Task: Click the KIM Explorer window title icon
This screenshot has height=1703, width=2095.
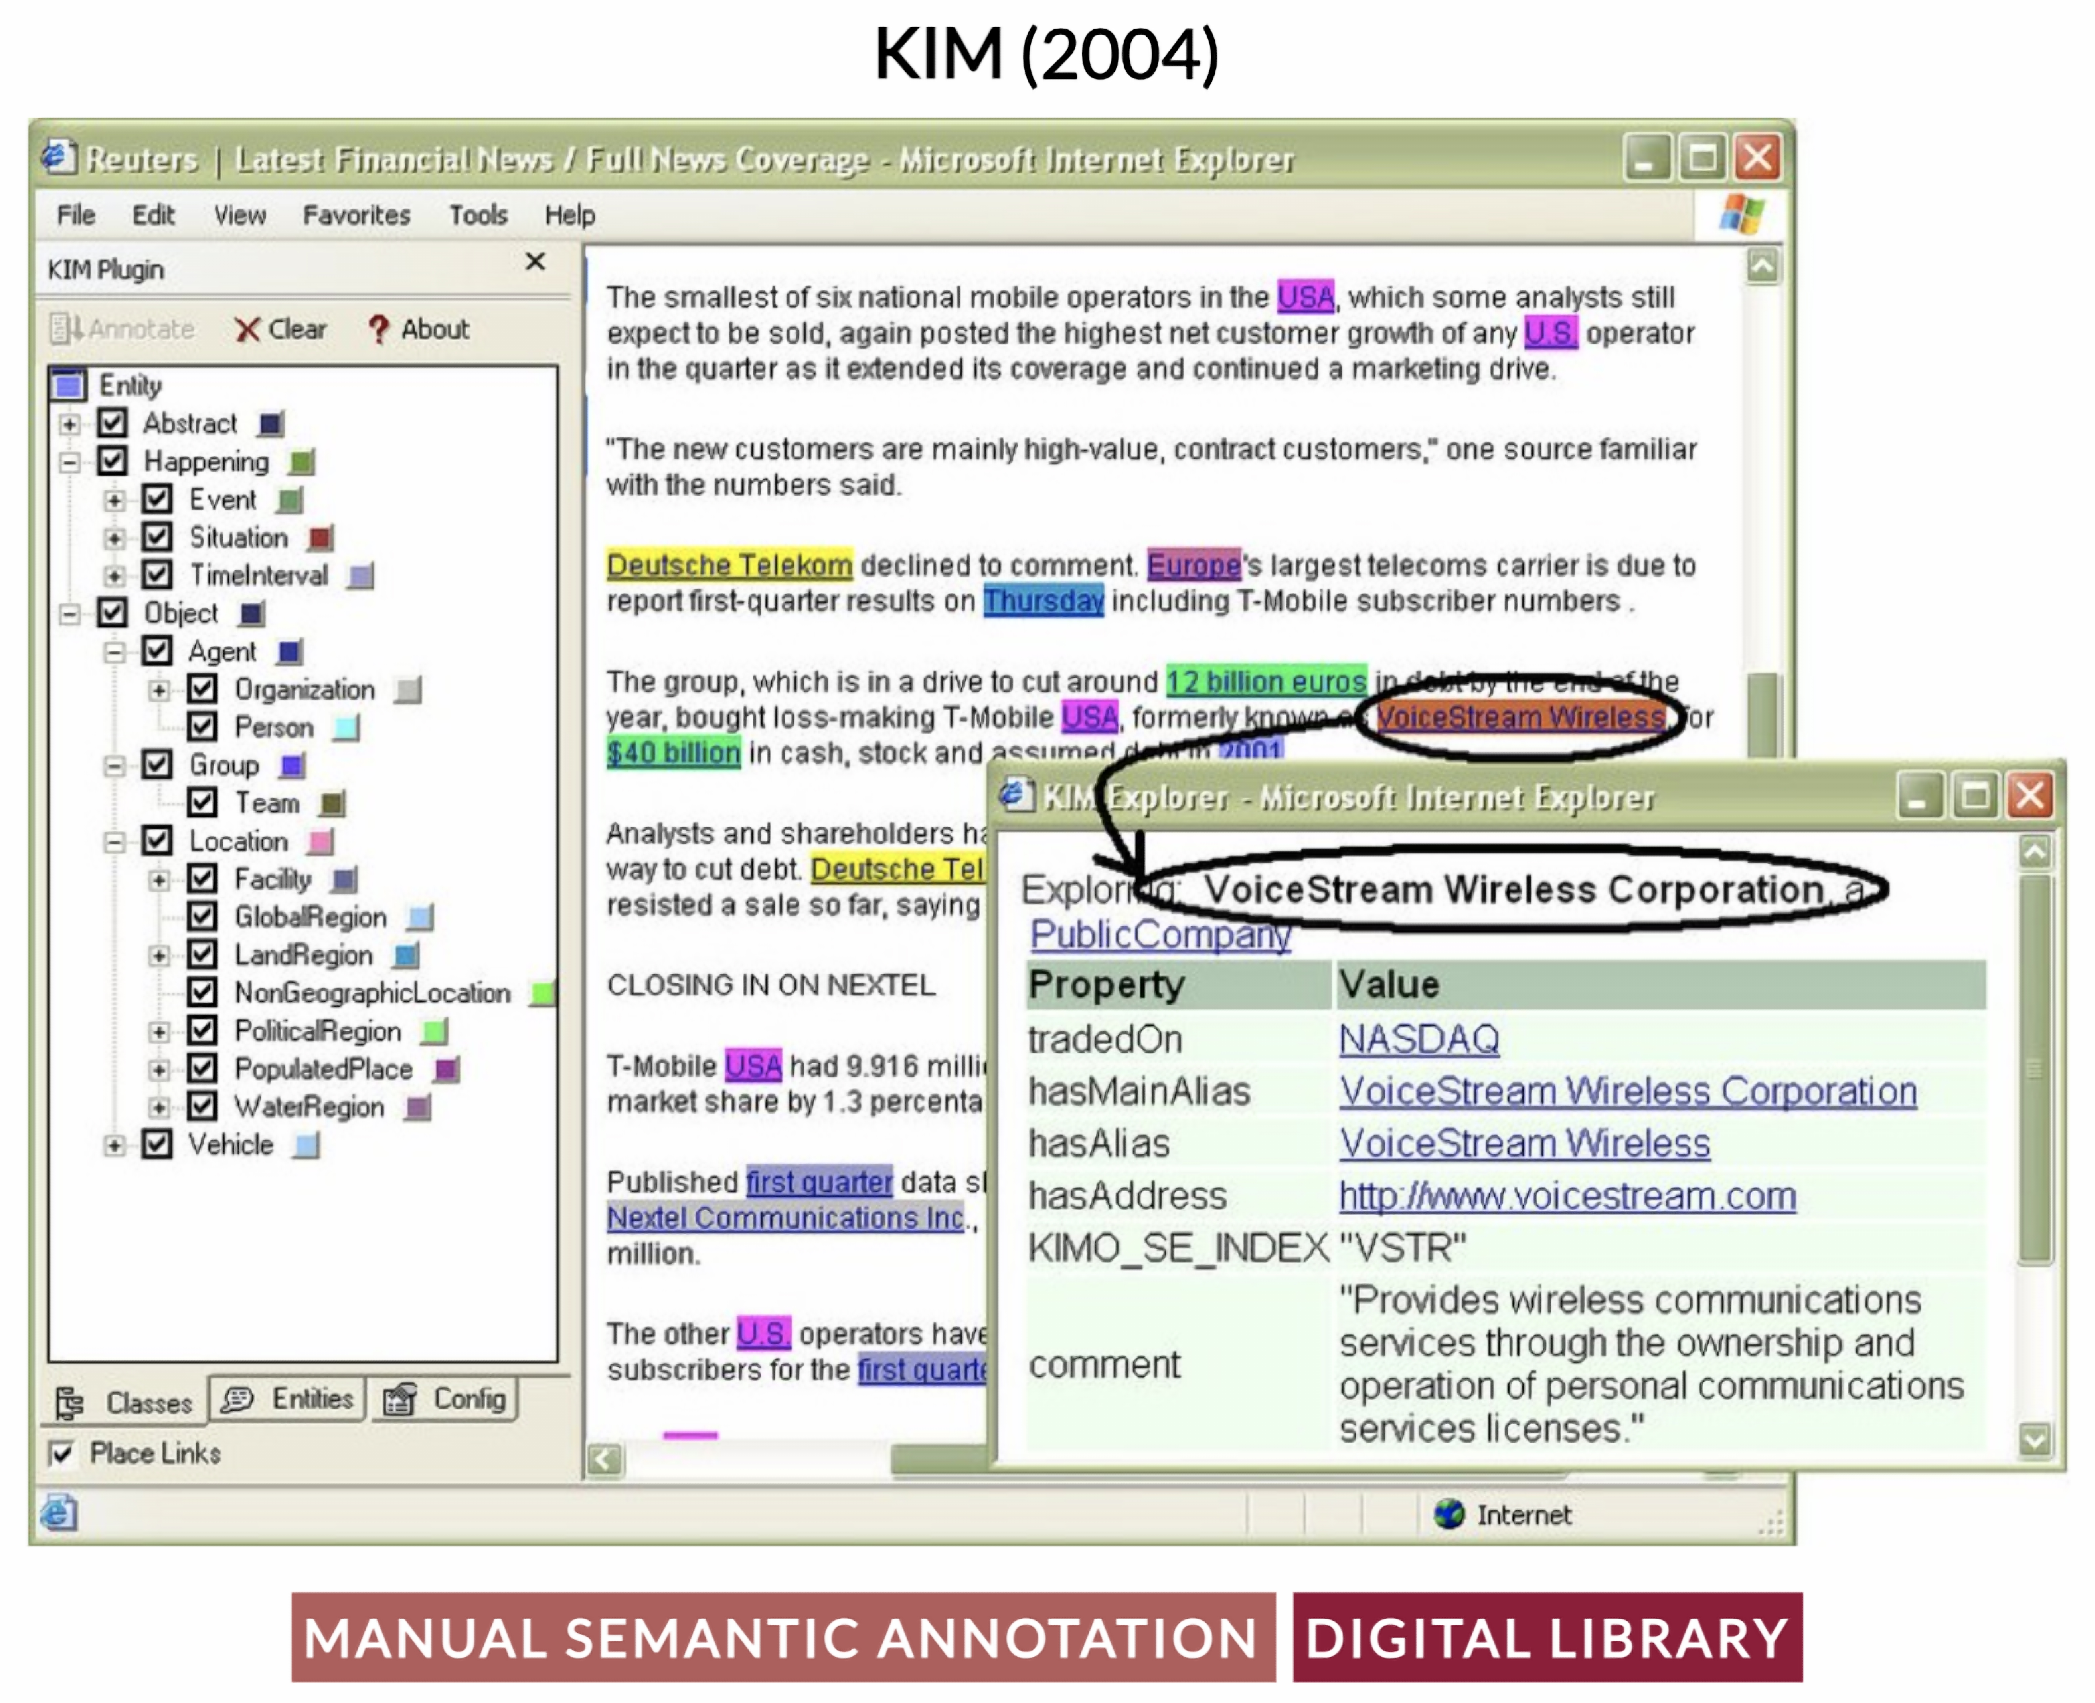Action: point(1017,795)
